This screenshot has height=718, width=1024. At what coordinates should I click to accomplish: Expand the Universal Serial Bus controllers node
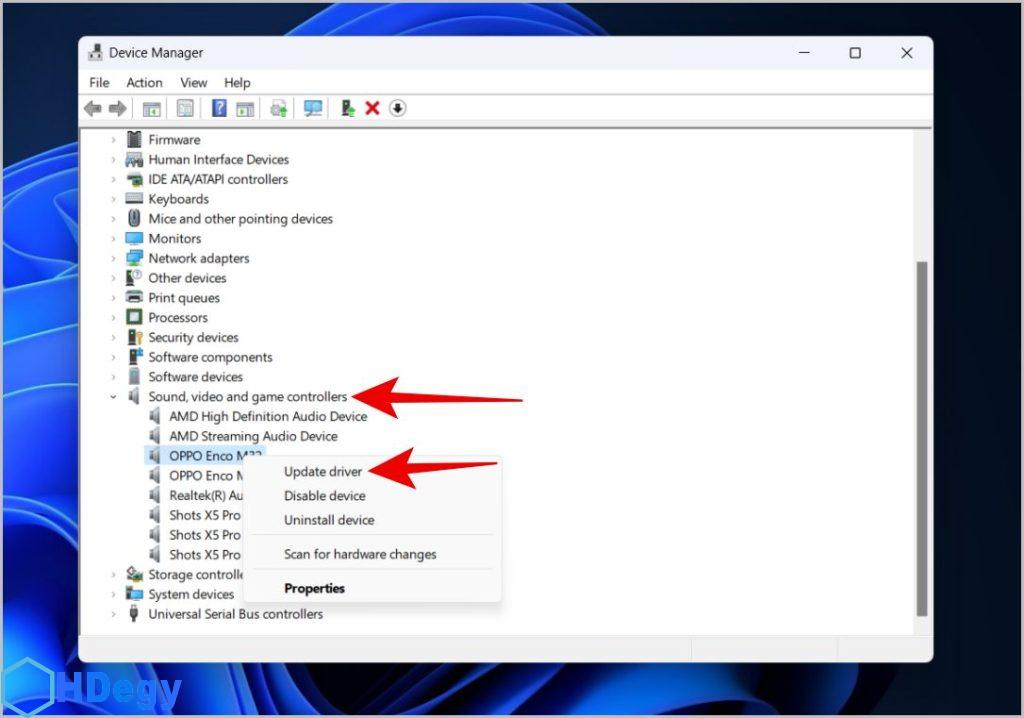(x=113, y=614)
